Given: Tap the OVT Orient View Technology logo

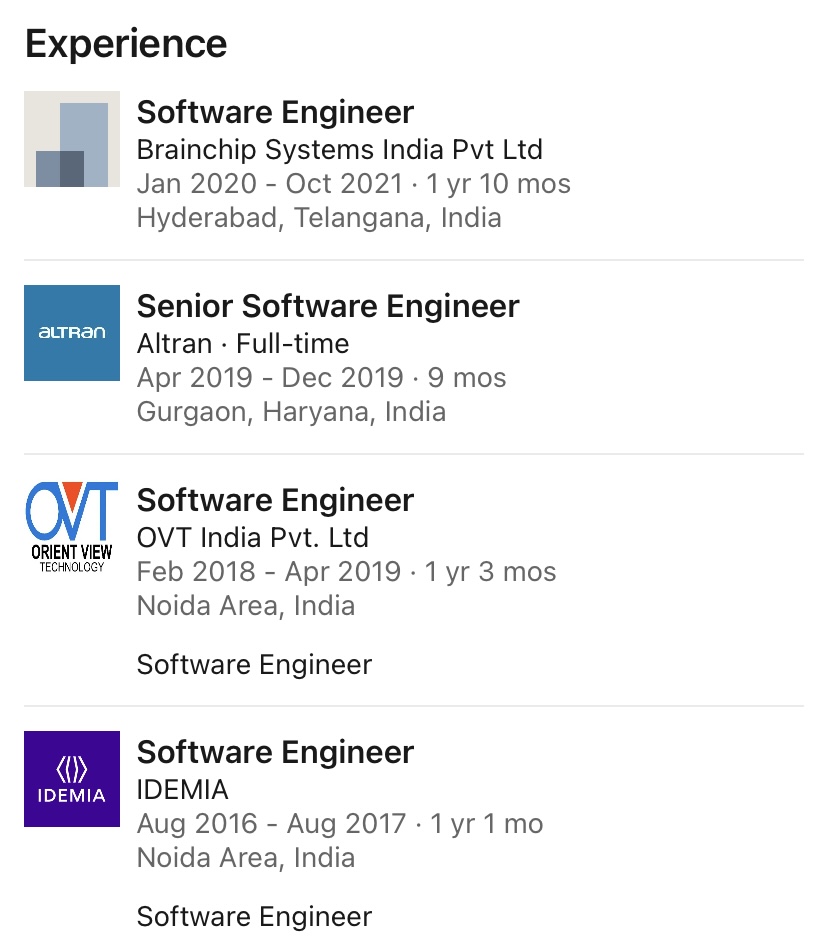Looking at the screenshot, I should click(72, 527).
